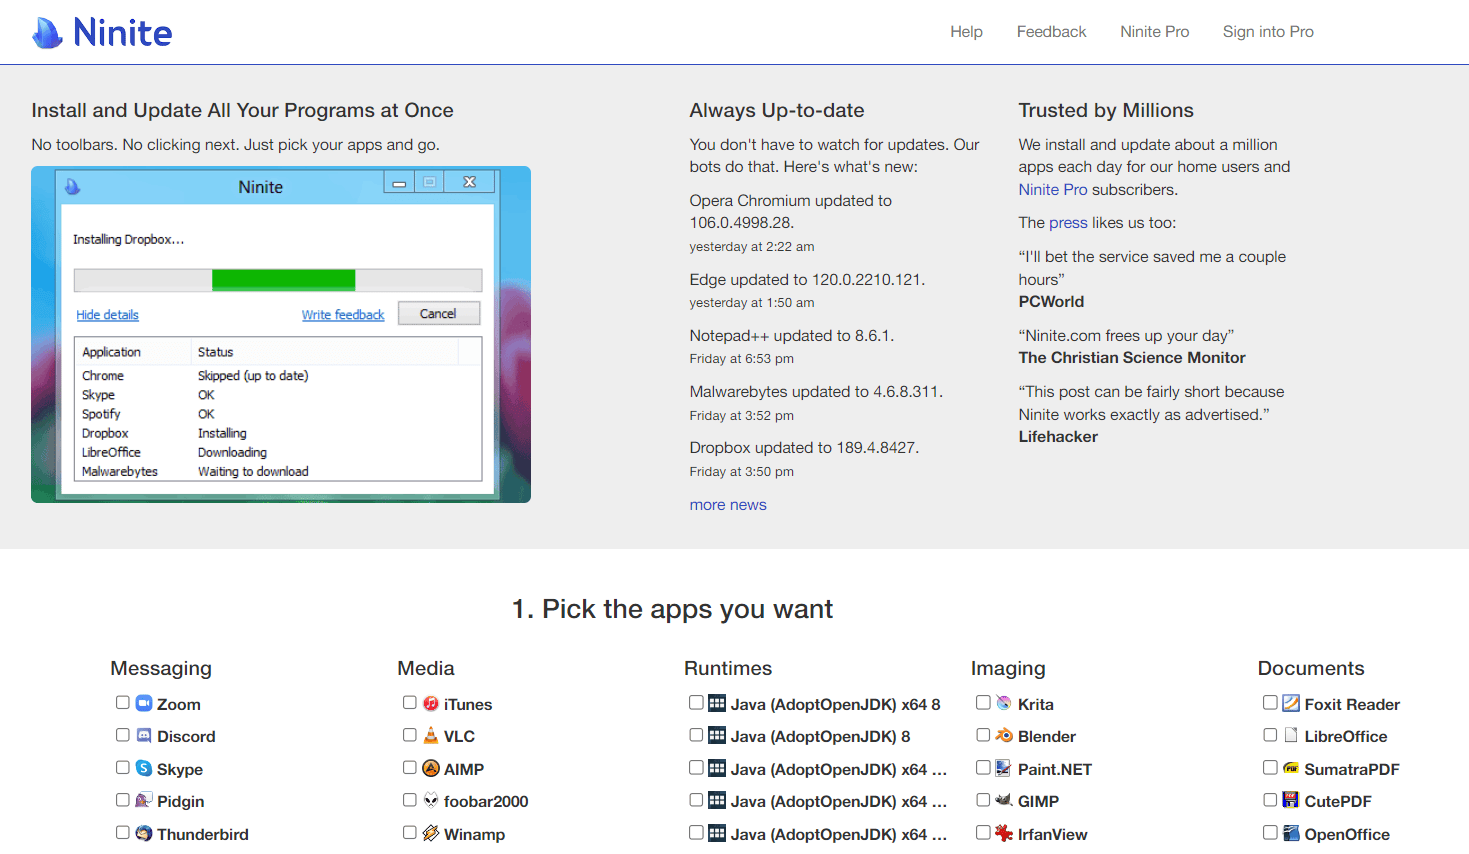Open the more news link

click(x=727, y=504)
